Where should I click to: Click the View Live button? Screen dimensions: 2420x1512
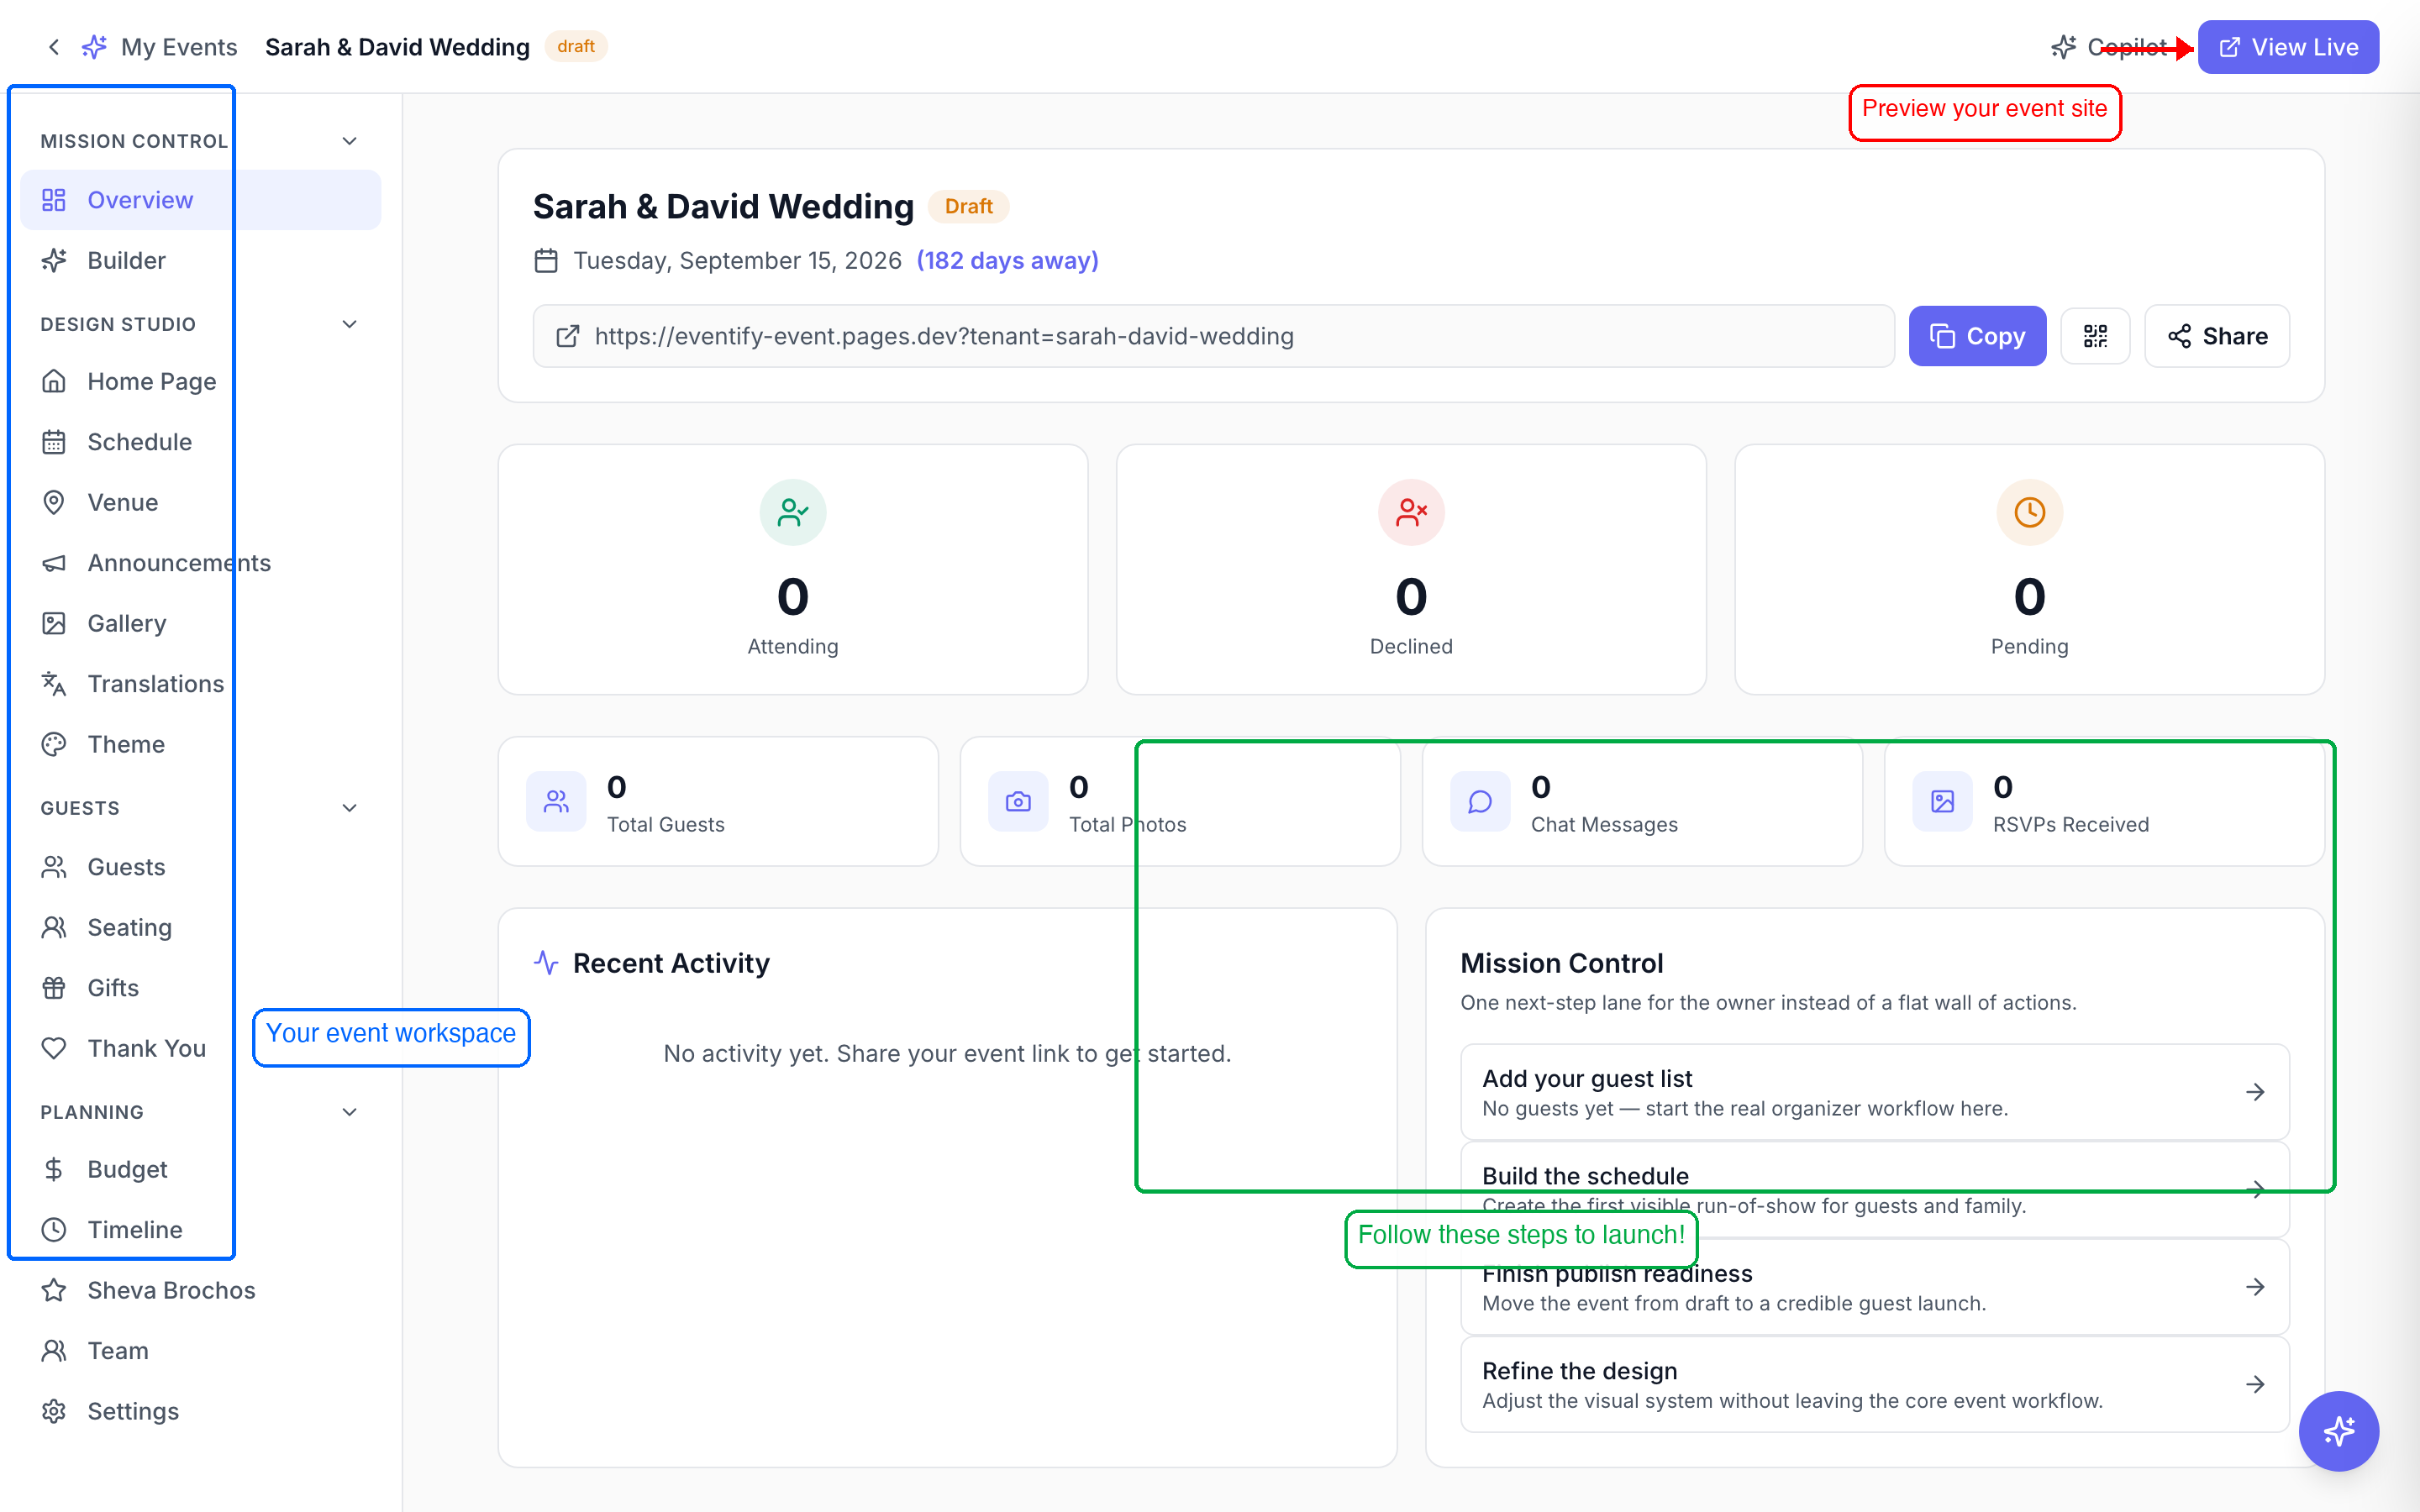pos(2288,47)
